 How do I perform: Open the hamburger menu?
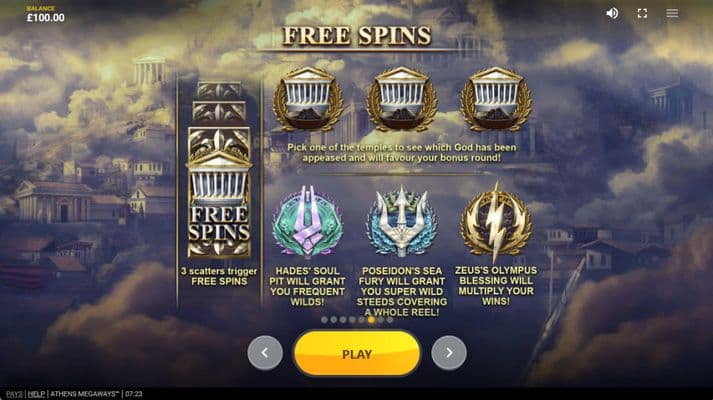pyautogui.click(x=672, y=13)
